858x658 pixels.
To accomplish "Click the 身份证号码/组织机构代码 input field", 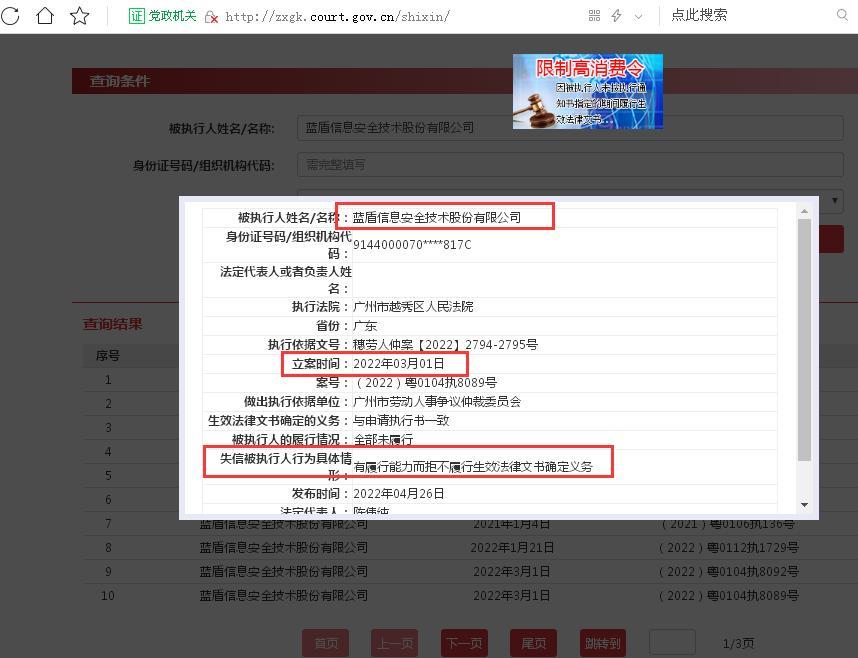I will 570,165.
